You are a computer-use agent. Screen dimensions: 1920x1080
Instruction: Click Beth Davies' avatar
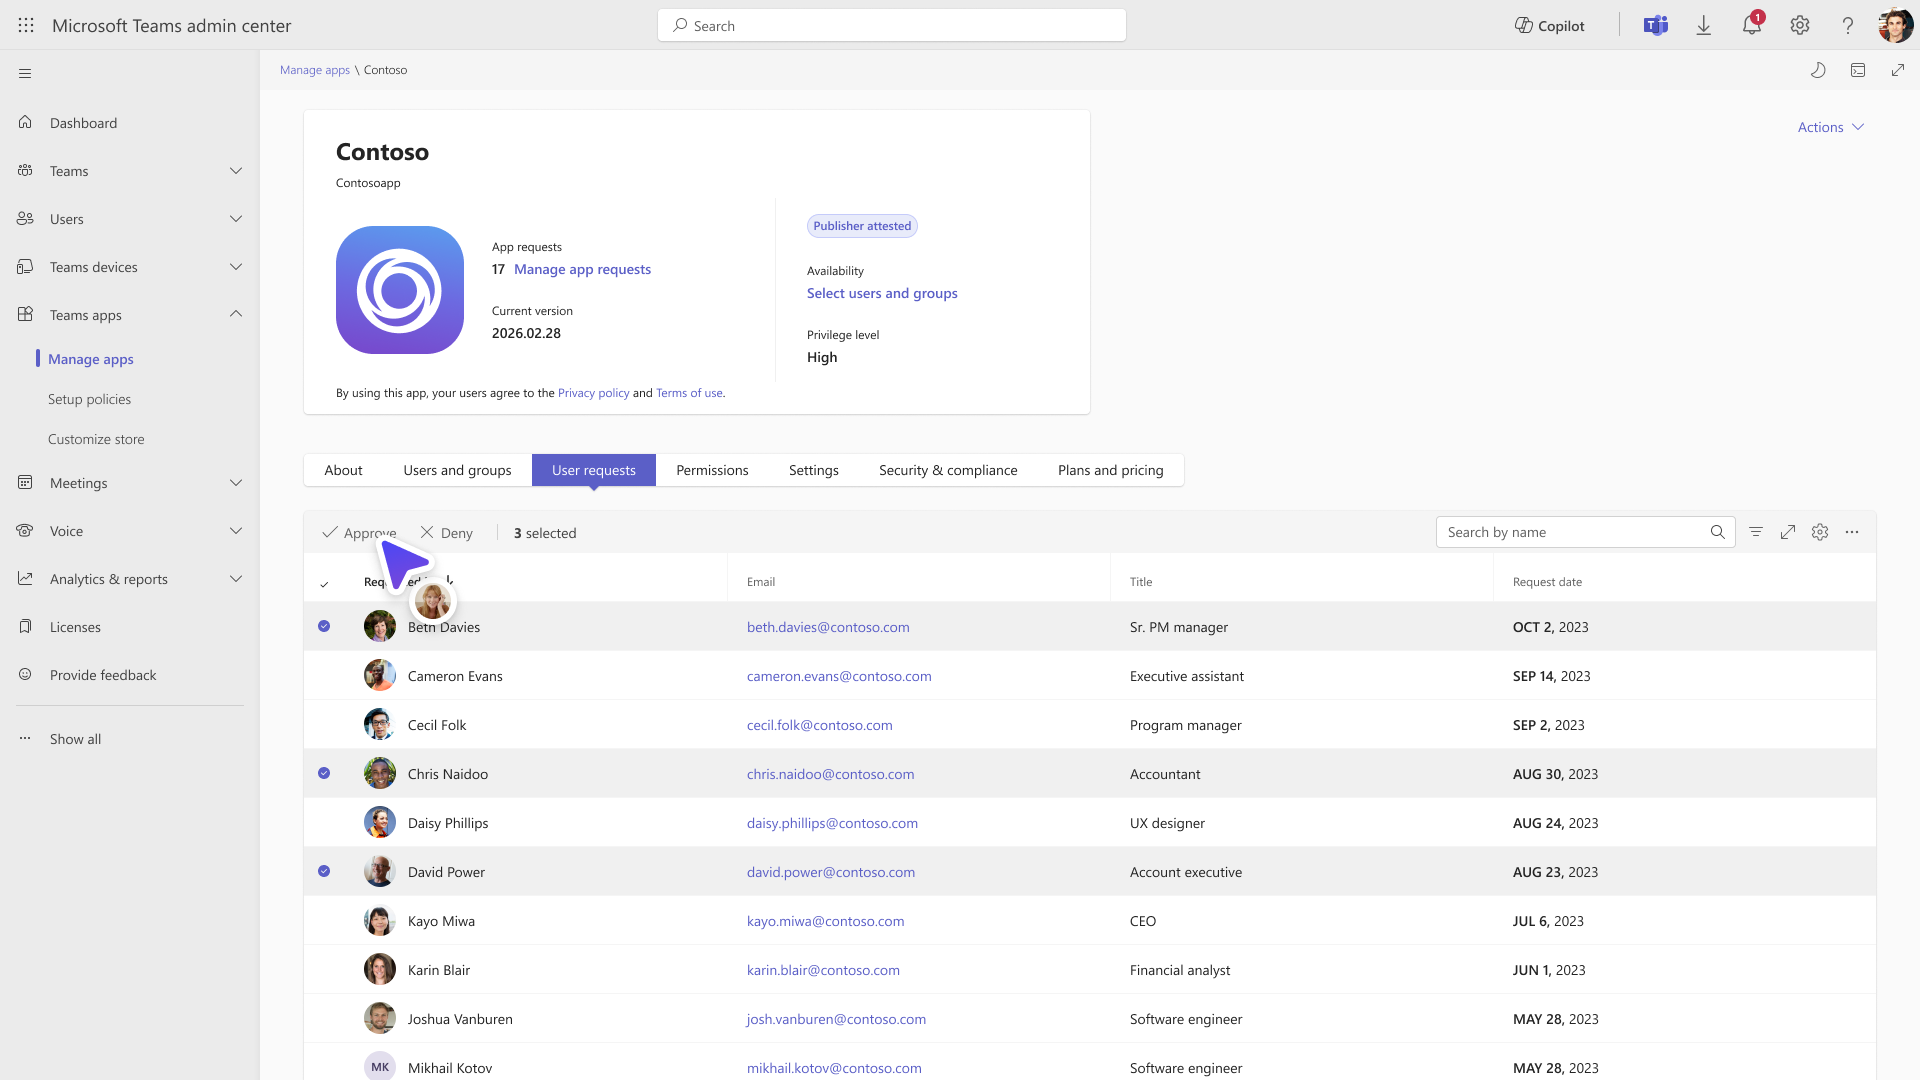(380, 627)
